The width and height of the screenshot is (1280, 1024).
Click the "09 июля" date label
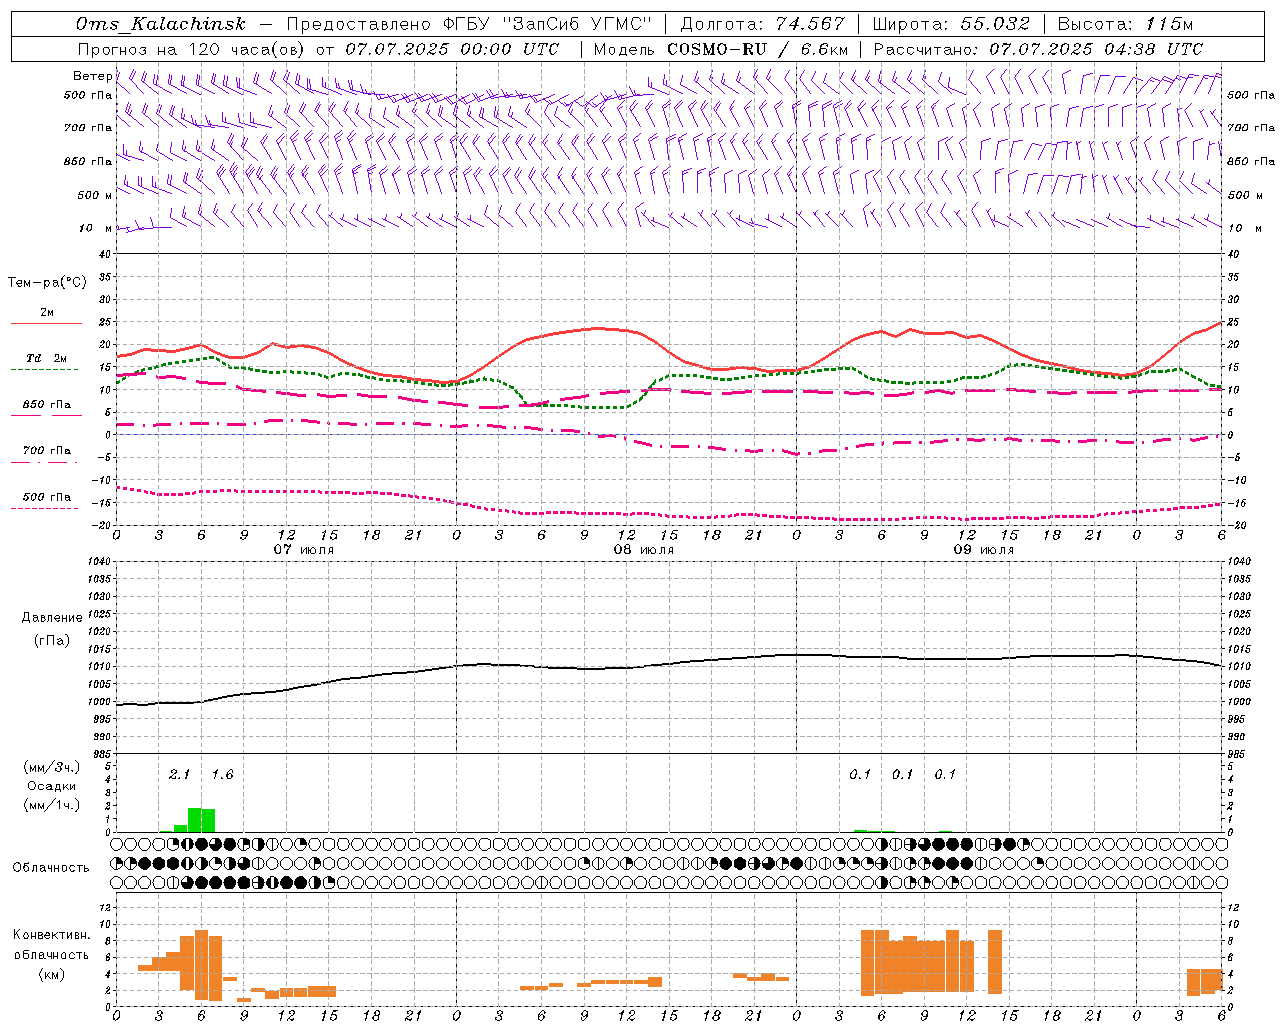(984, 550)
